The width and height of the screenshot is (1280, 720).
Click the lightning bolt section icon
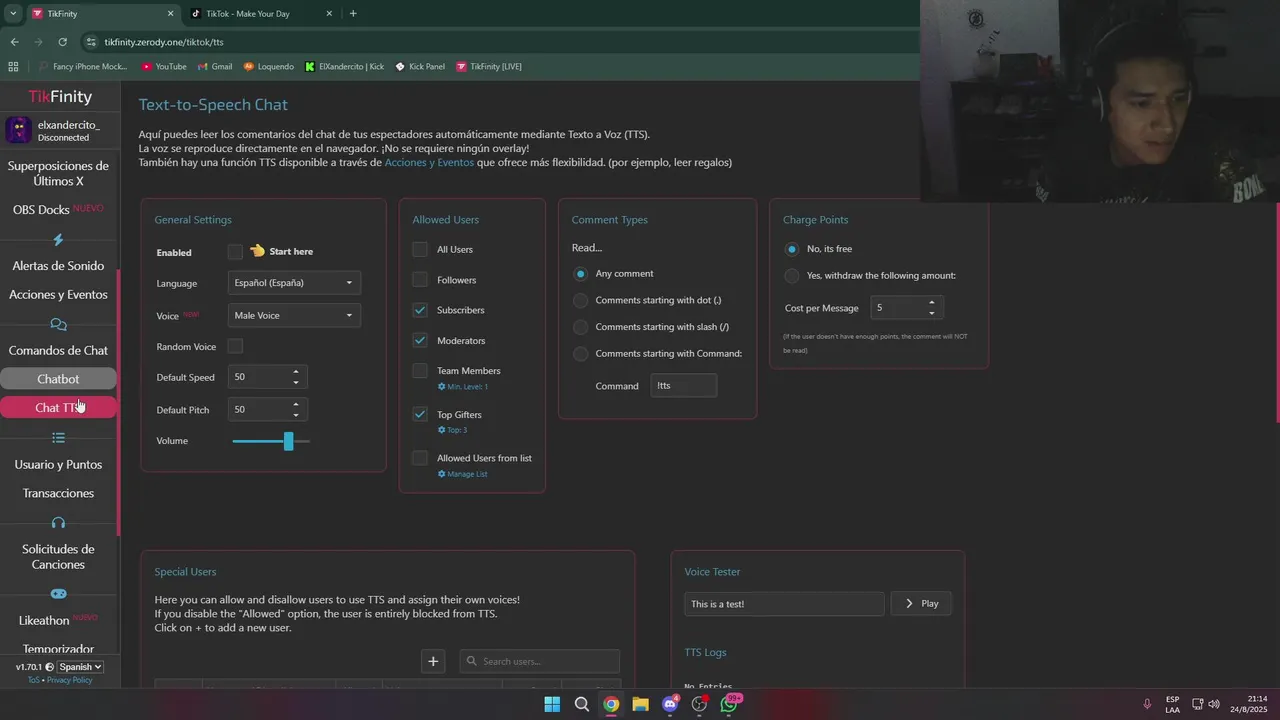coord(58,240)
